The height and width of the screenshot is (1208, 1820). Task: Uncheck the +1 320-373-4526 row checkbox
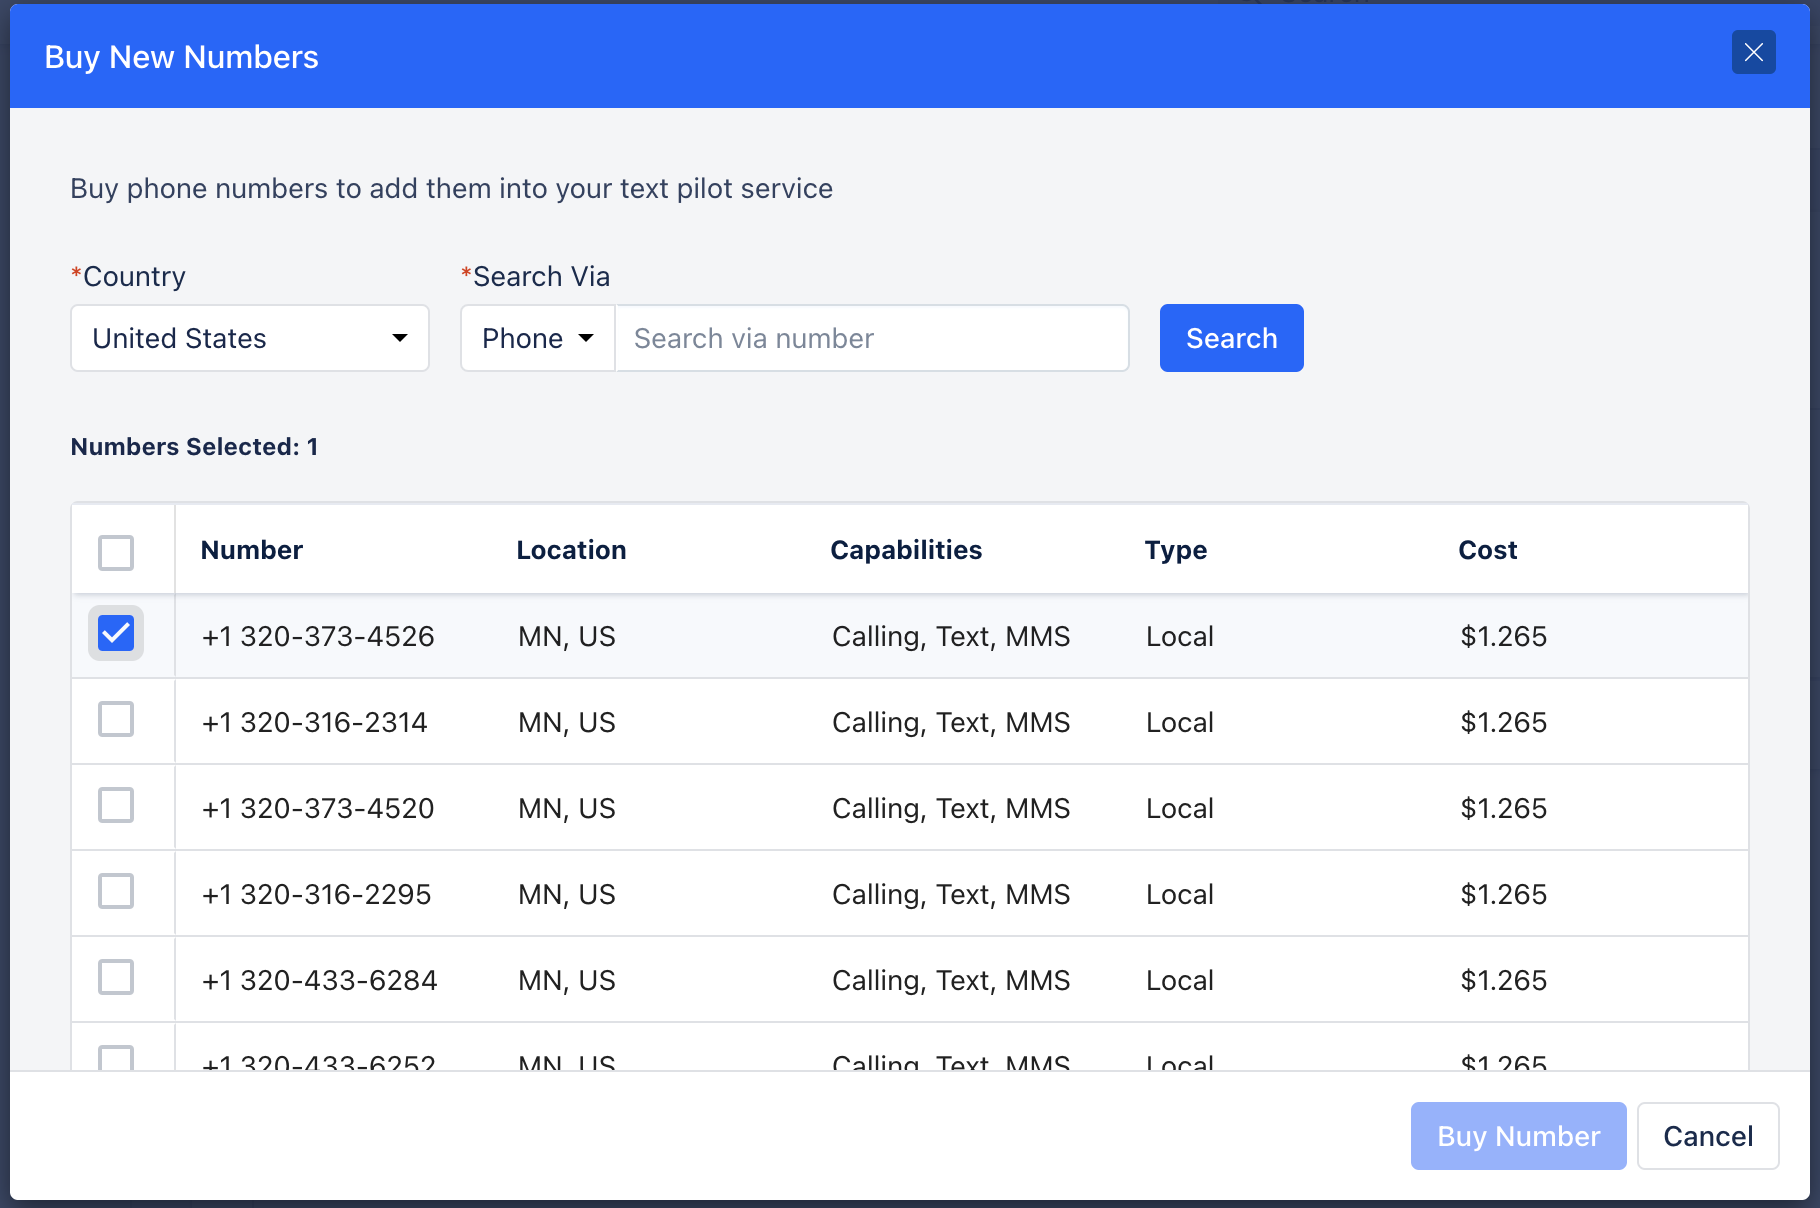pyautogui.click(x=116, y=632)
